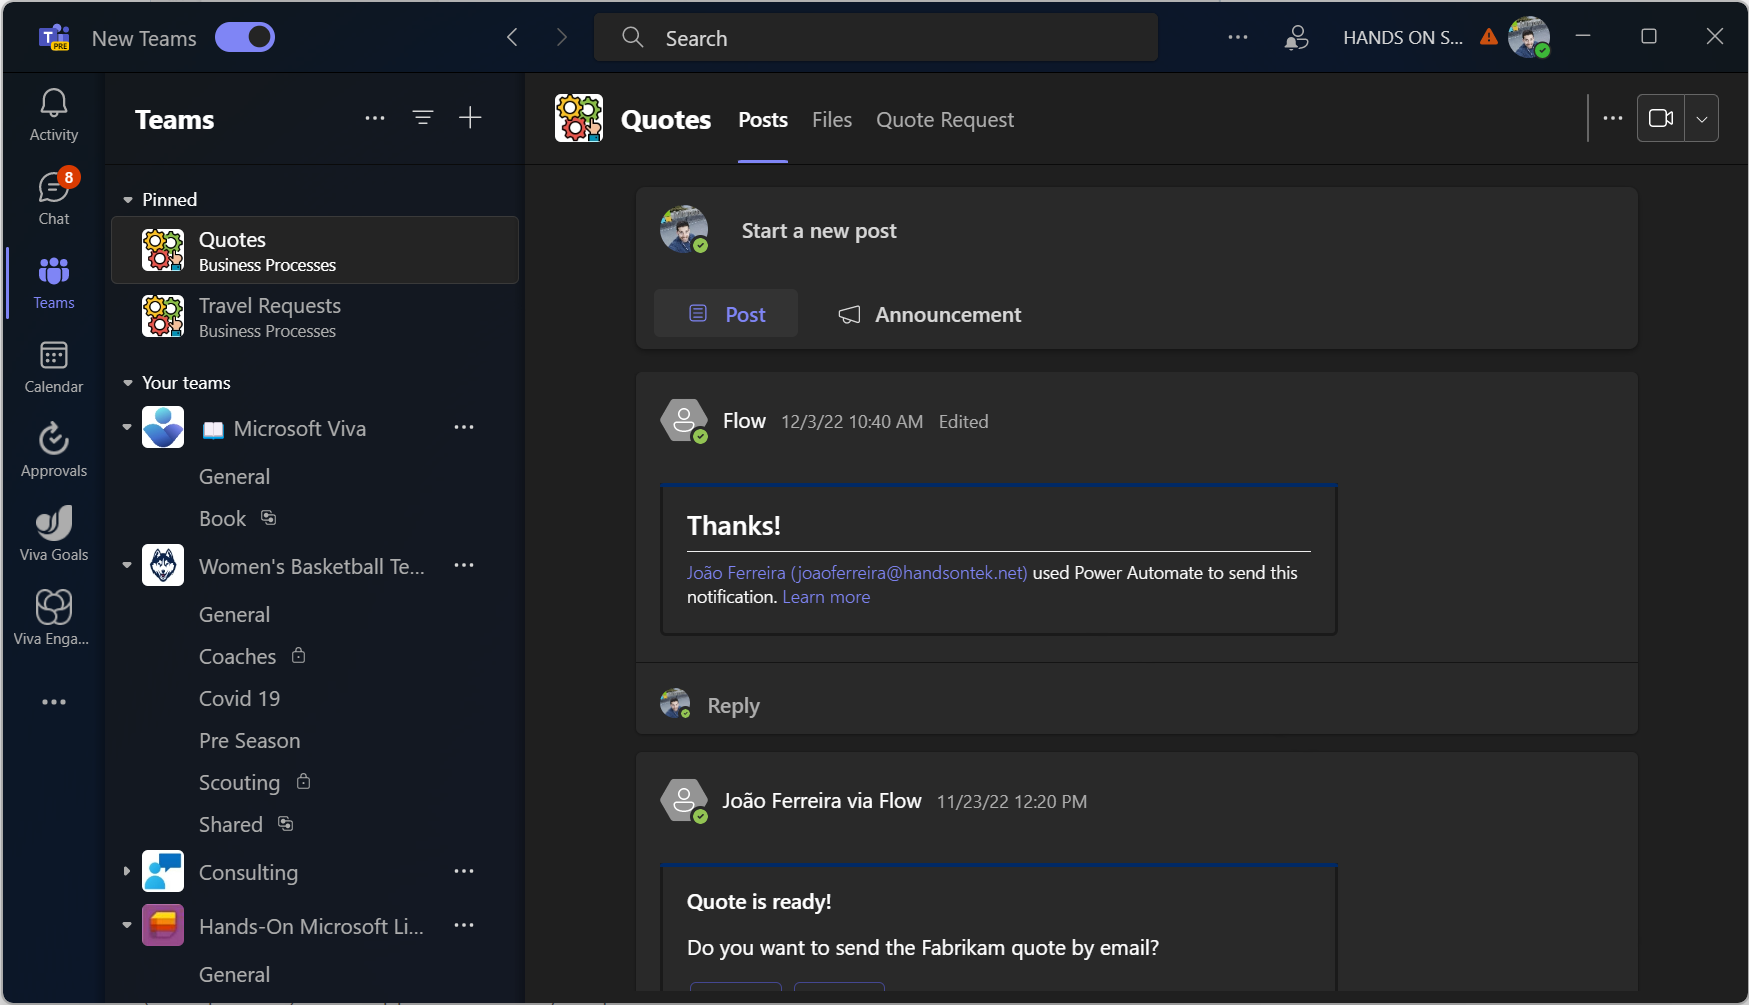
Task: Open the teams filter icon
Action: 423,117
